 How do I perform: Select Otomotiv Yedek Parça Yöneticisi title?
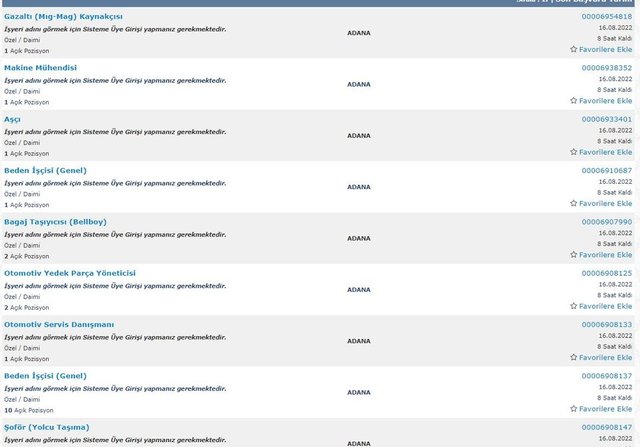tap(70, 273)
